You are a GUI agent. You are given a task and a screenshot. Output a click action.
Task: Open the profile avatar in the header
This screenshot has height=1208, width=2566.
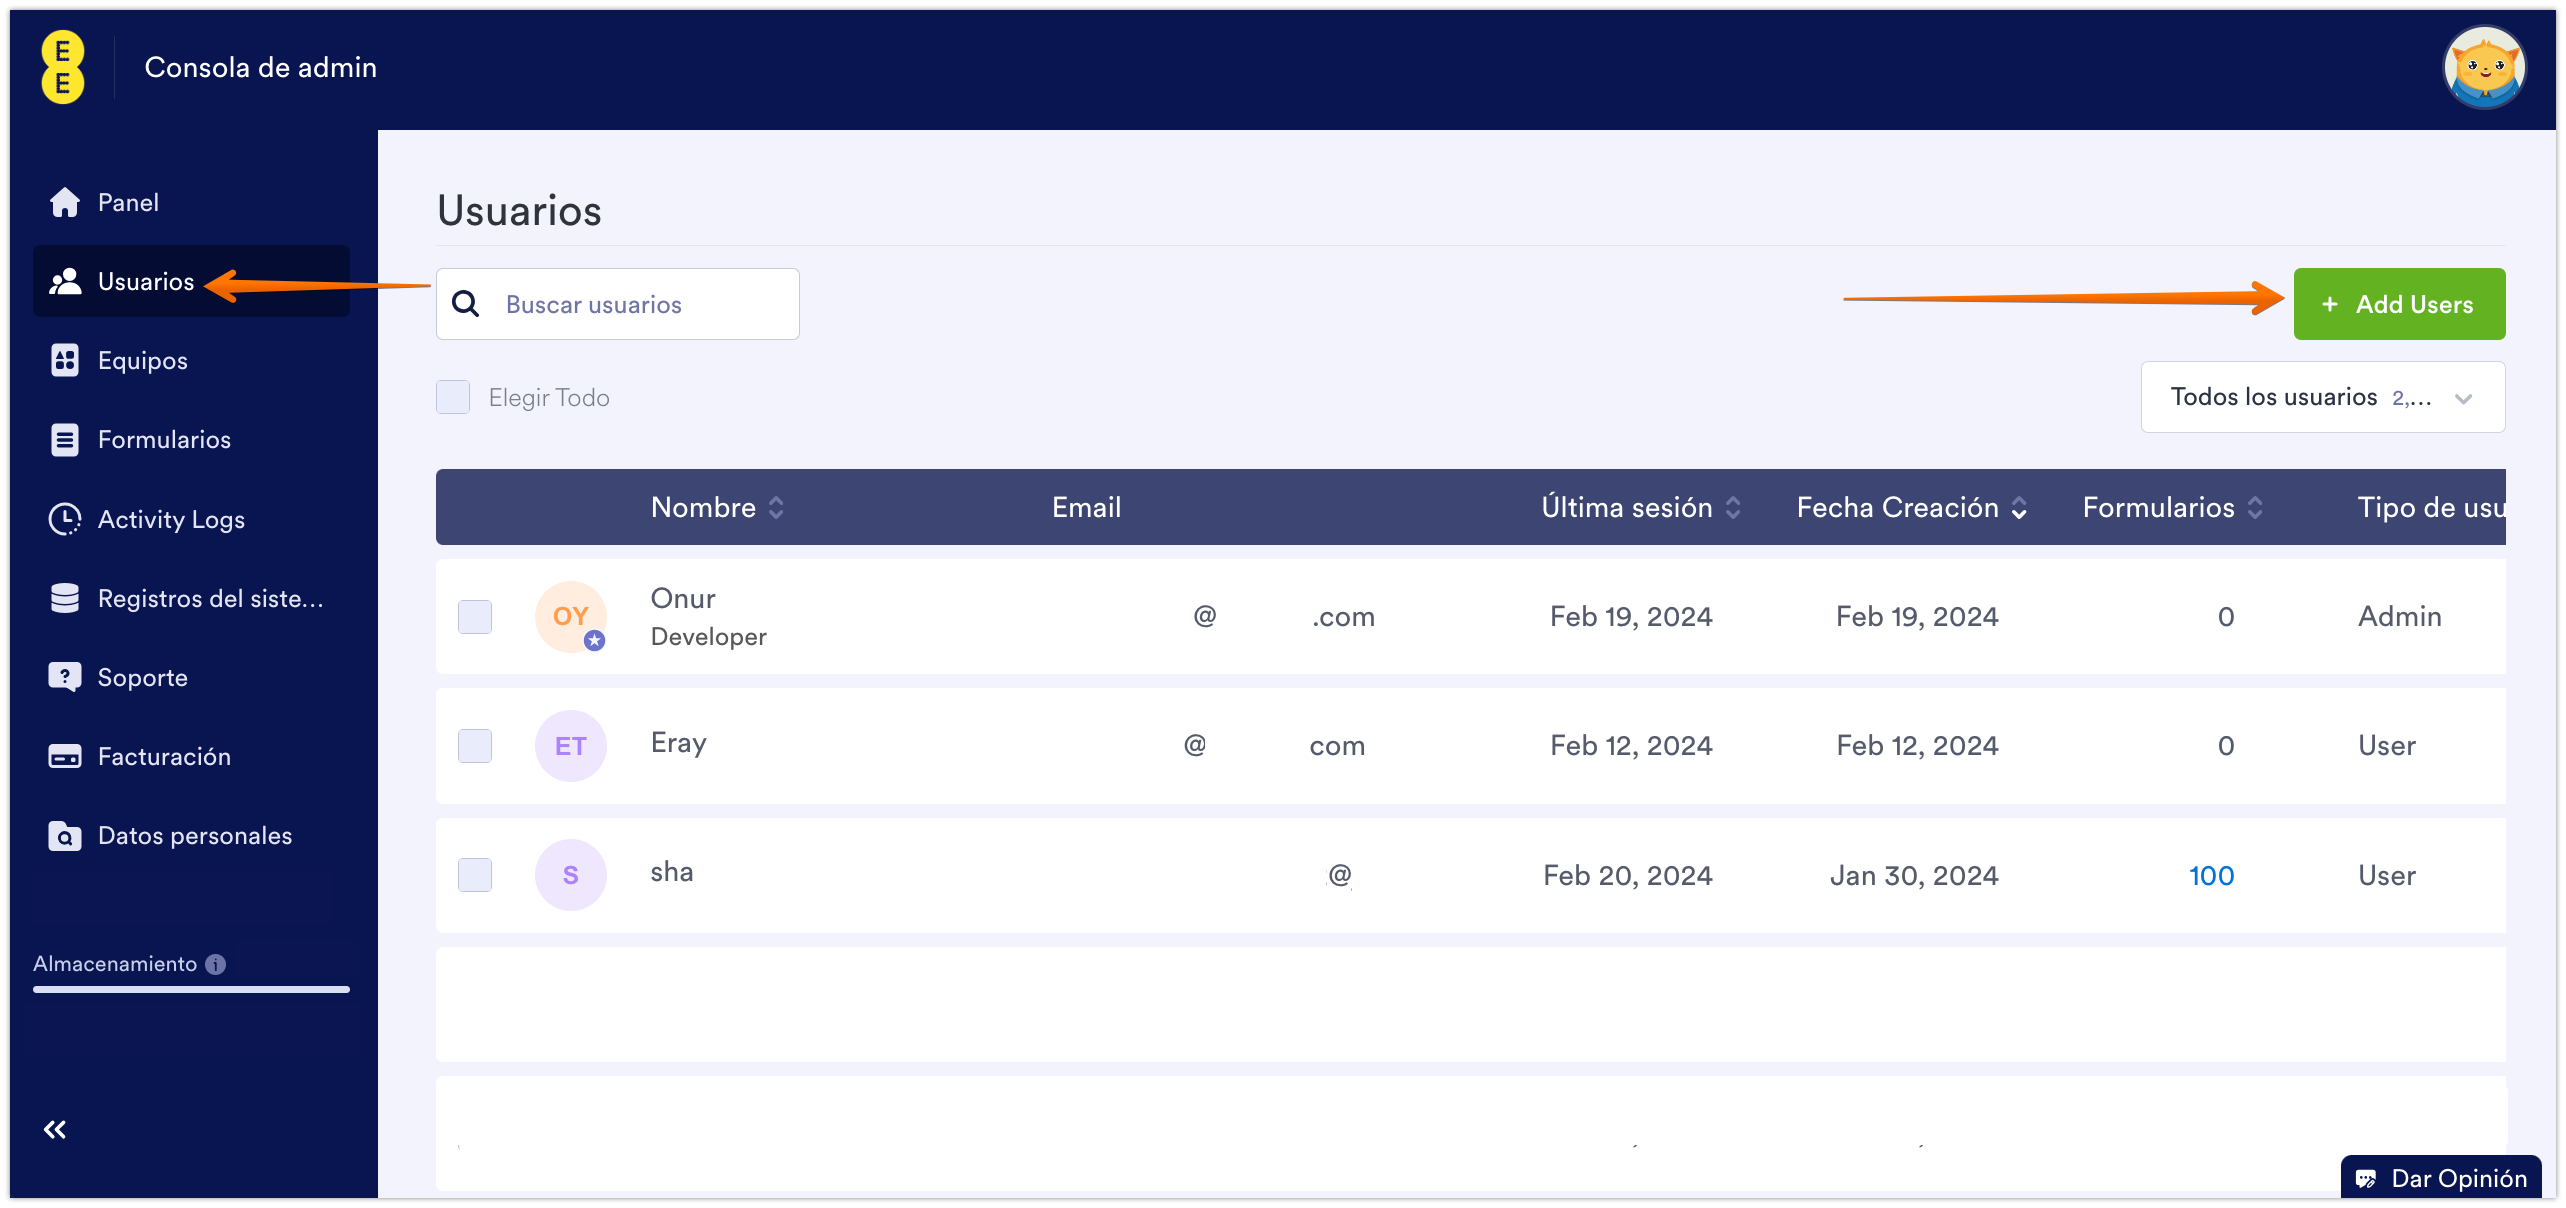click(x=2484, y=68)
